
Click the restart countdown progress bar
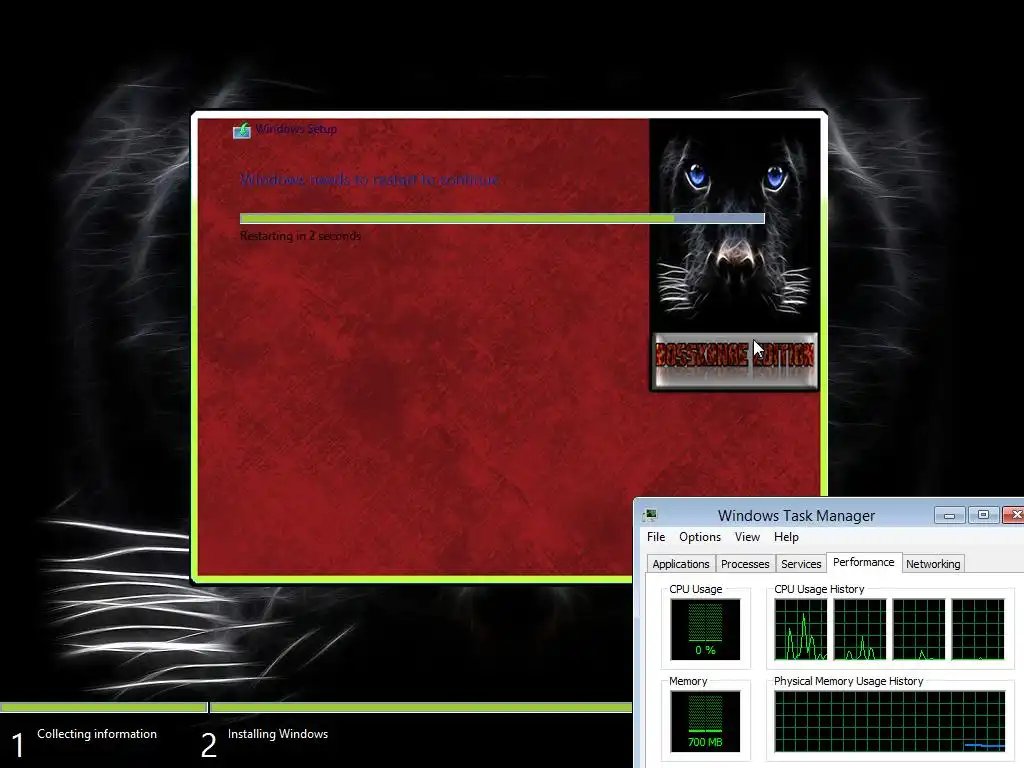[x=502, y=219]
